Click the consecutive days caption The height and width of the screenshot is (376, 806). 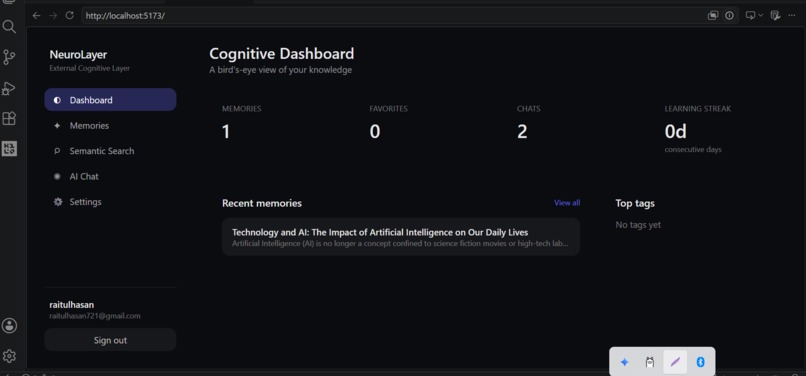[693, 150]
